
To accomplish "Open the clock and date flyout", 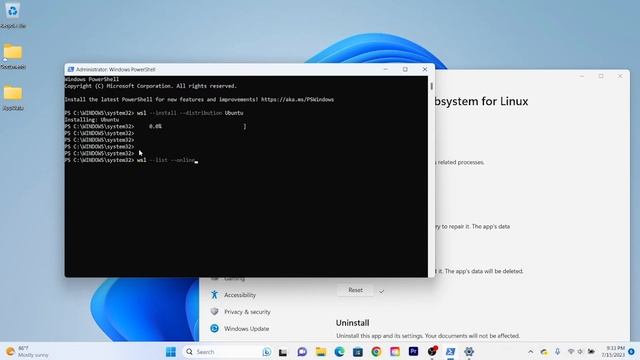I will tap(613, 351).
